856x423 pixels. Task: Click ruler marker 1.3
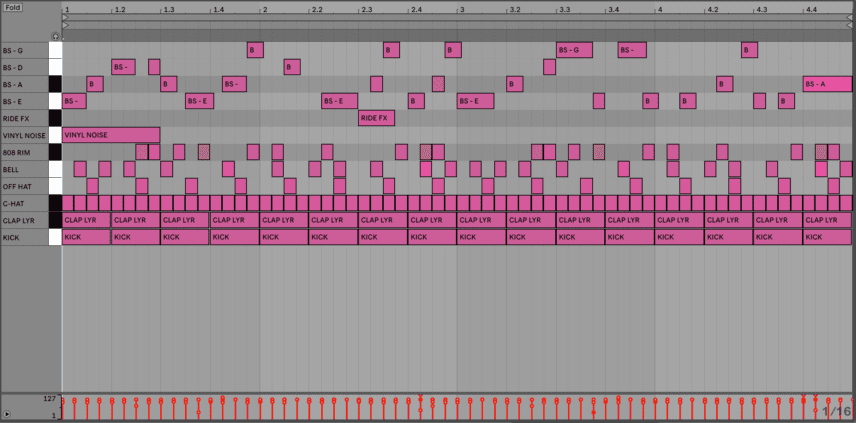pyautogui.click(x=169, y=10)
